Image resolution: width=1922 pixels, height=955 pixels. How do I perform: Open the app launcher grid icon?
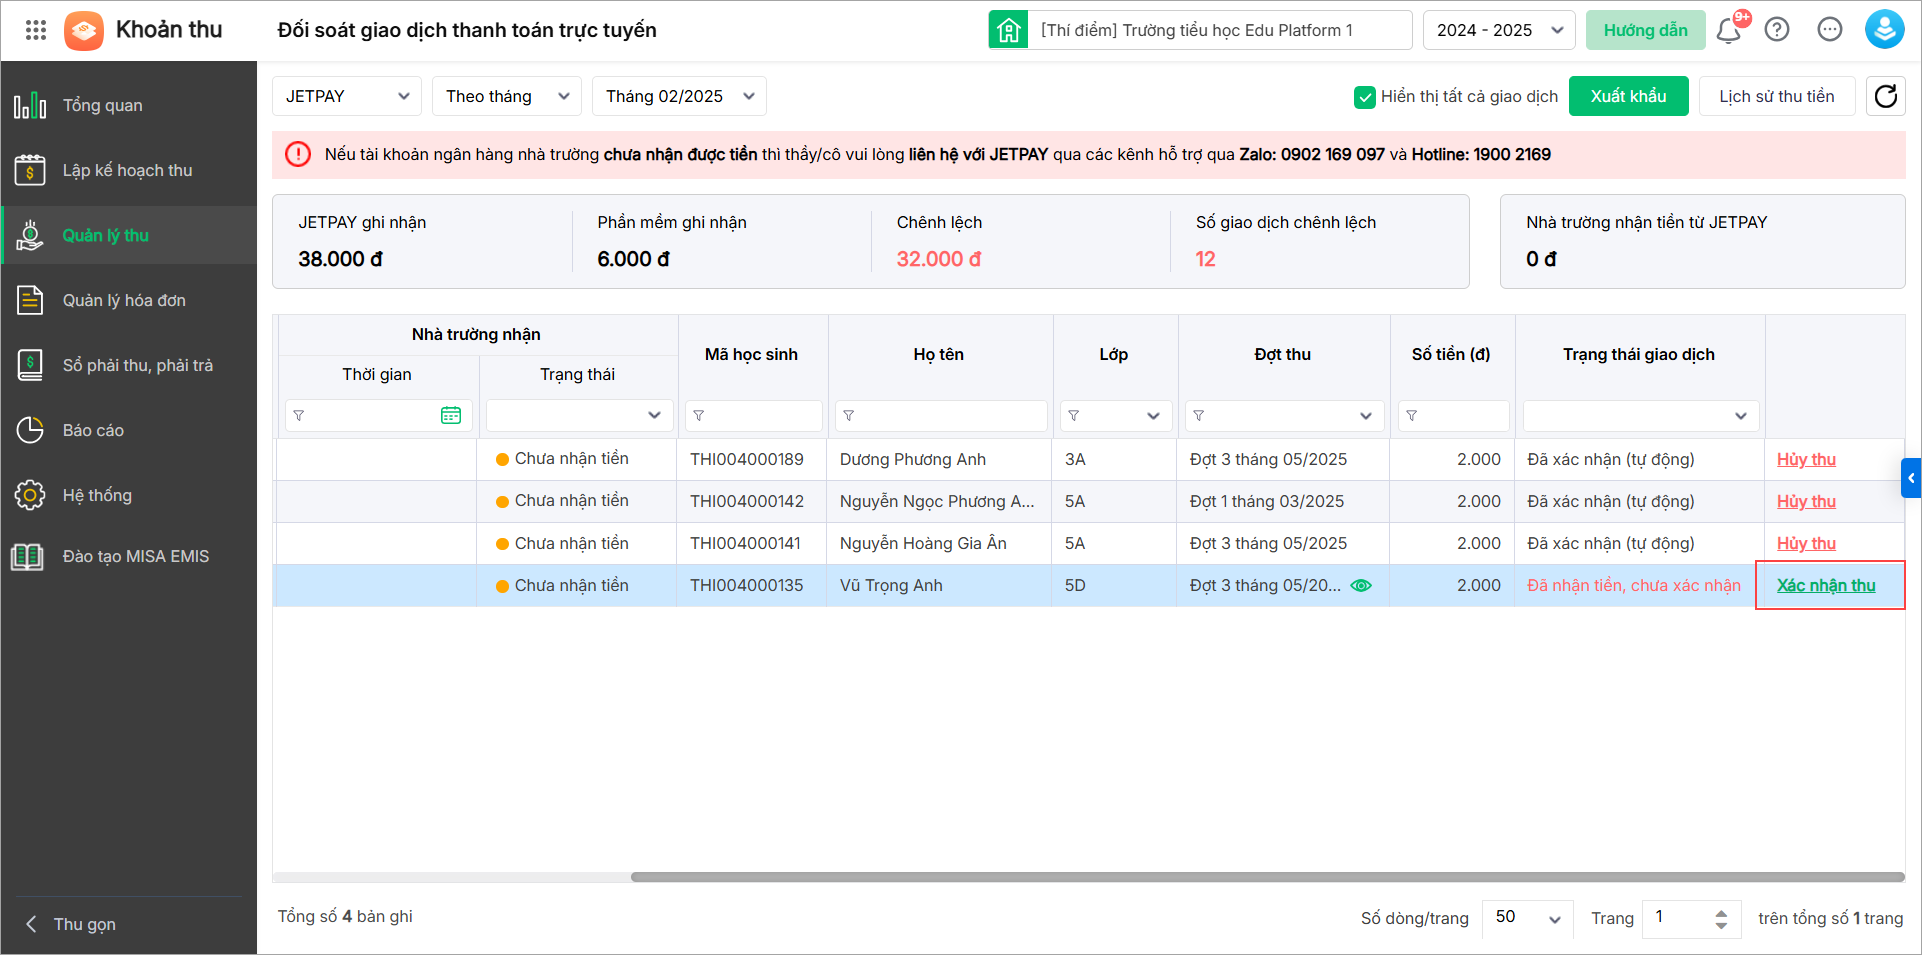pyautogui.click(x=36, y=30)
